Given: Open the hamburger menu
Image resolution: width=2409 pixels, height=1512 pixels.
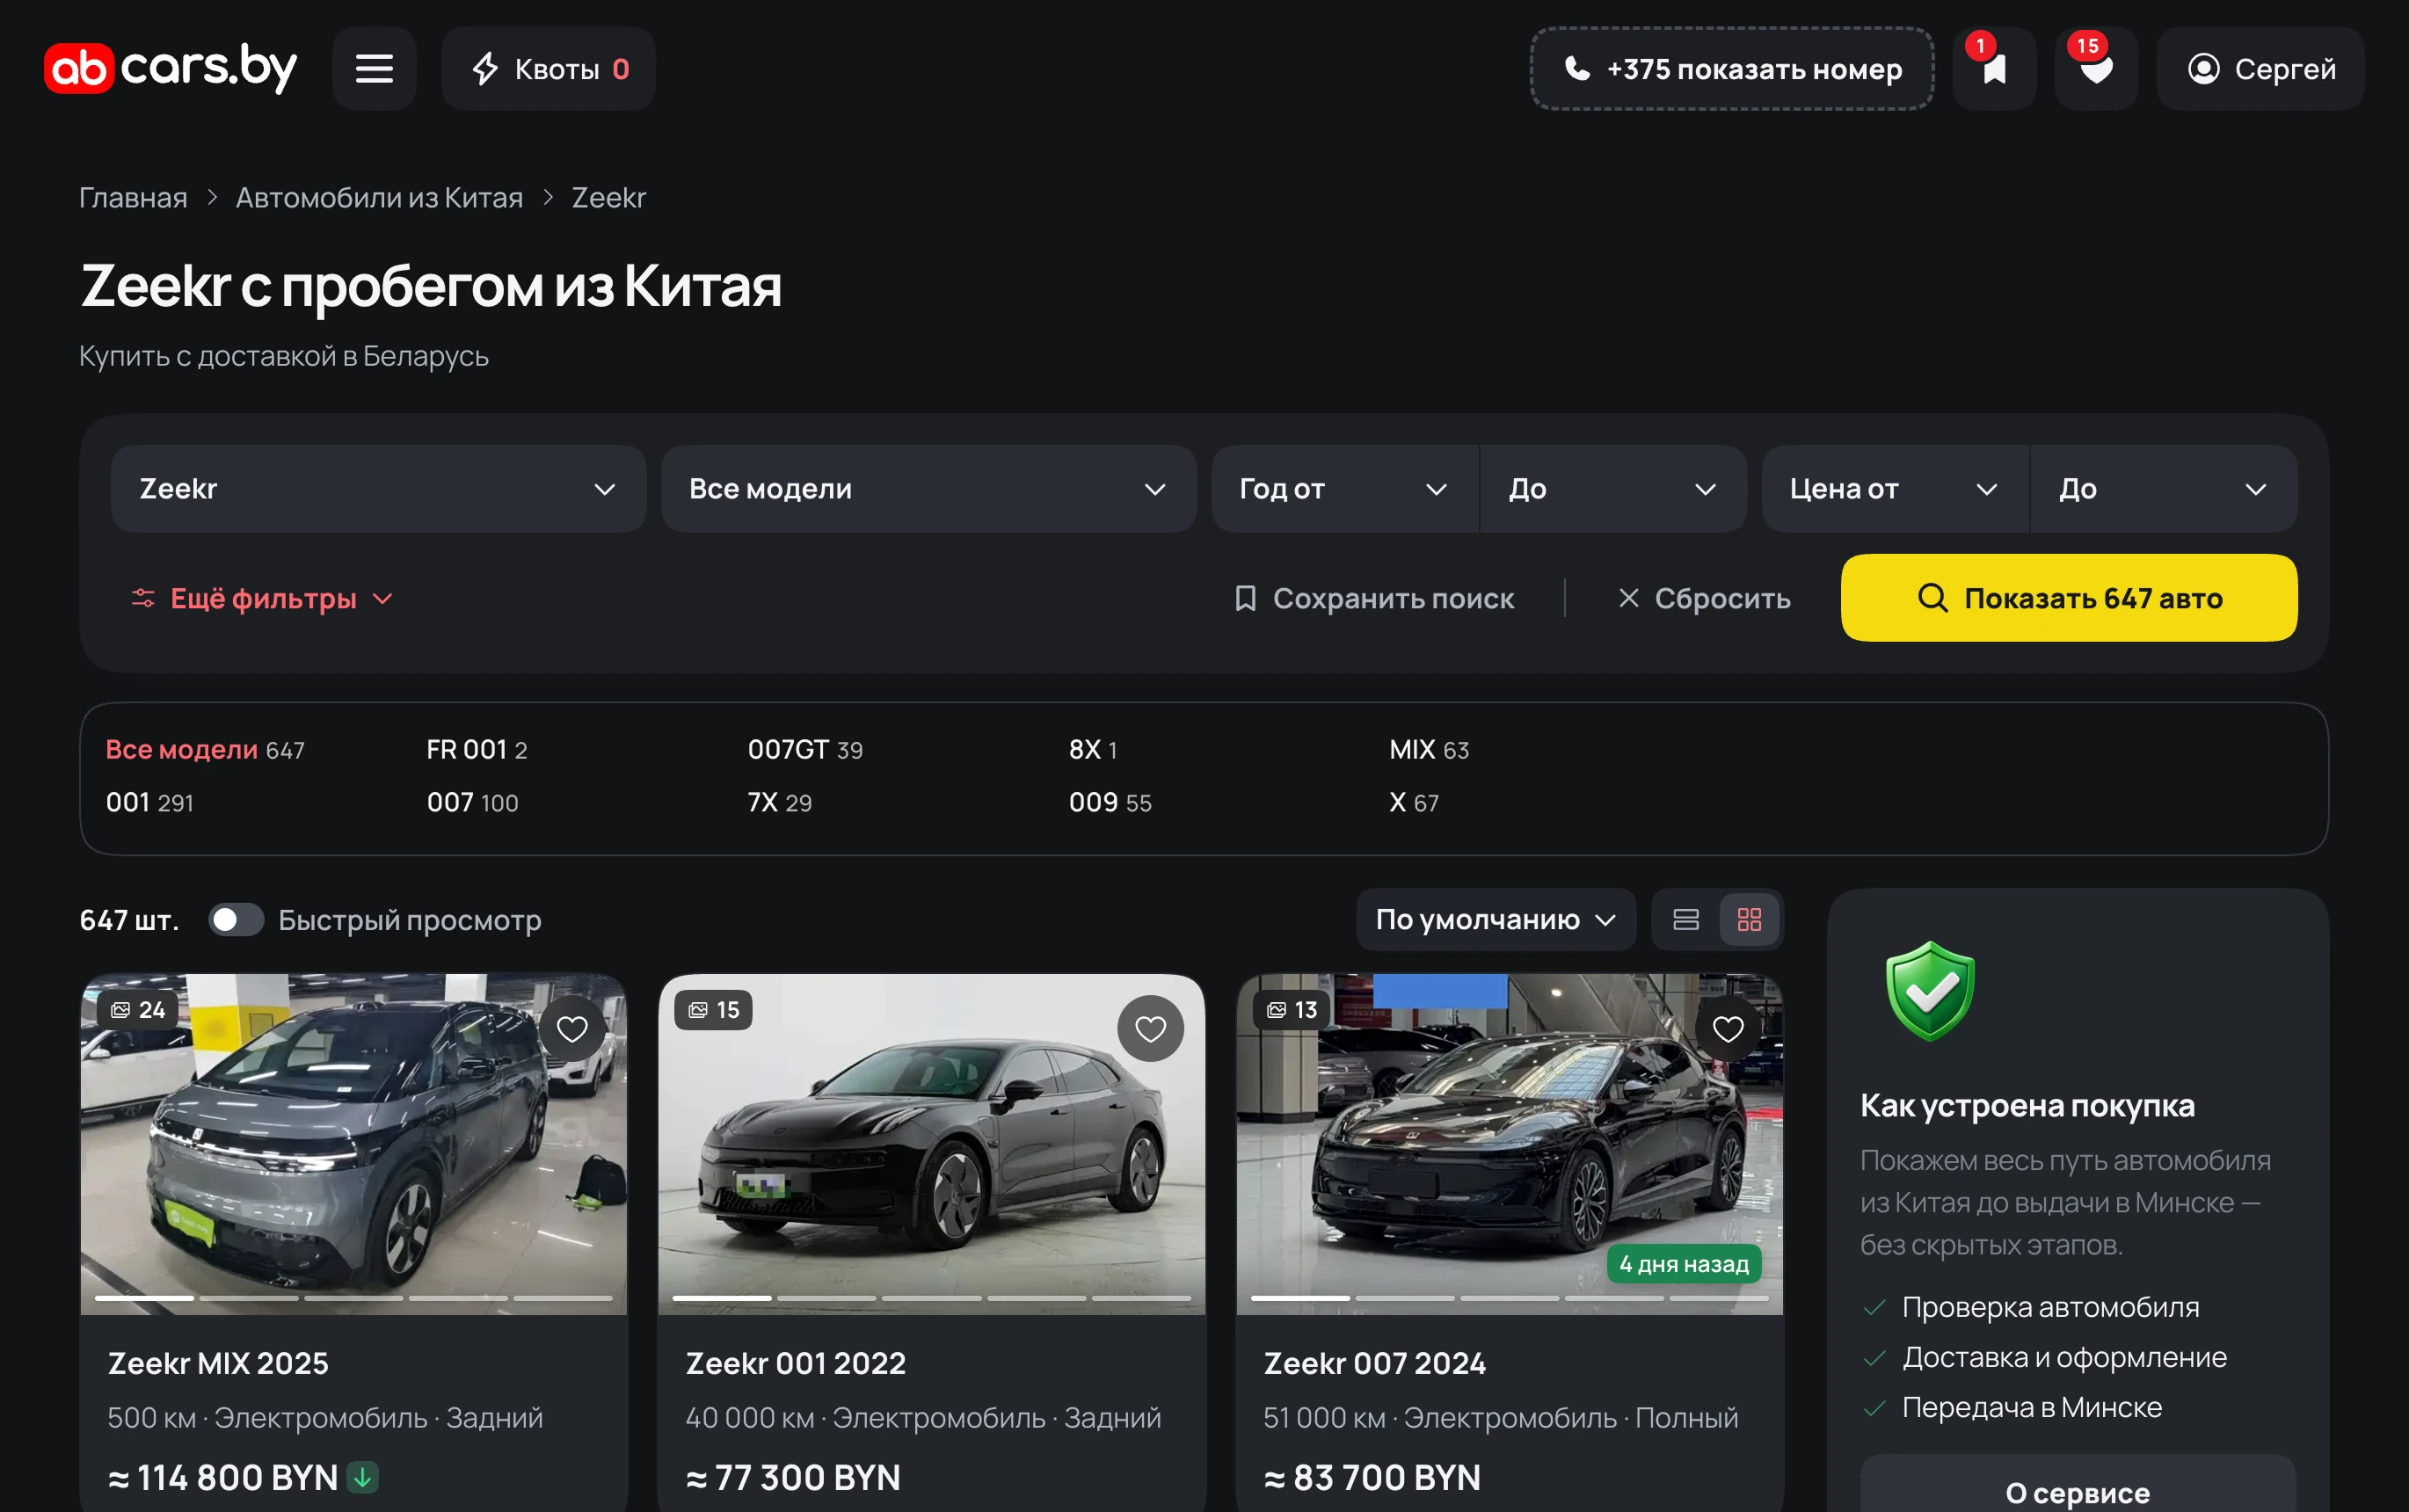Looking at the screenshot, I should pyautogui.click(x=374, y=69).
